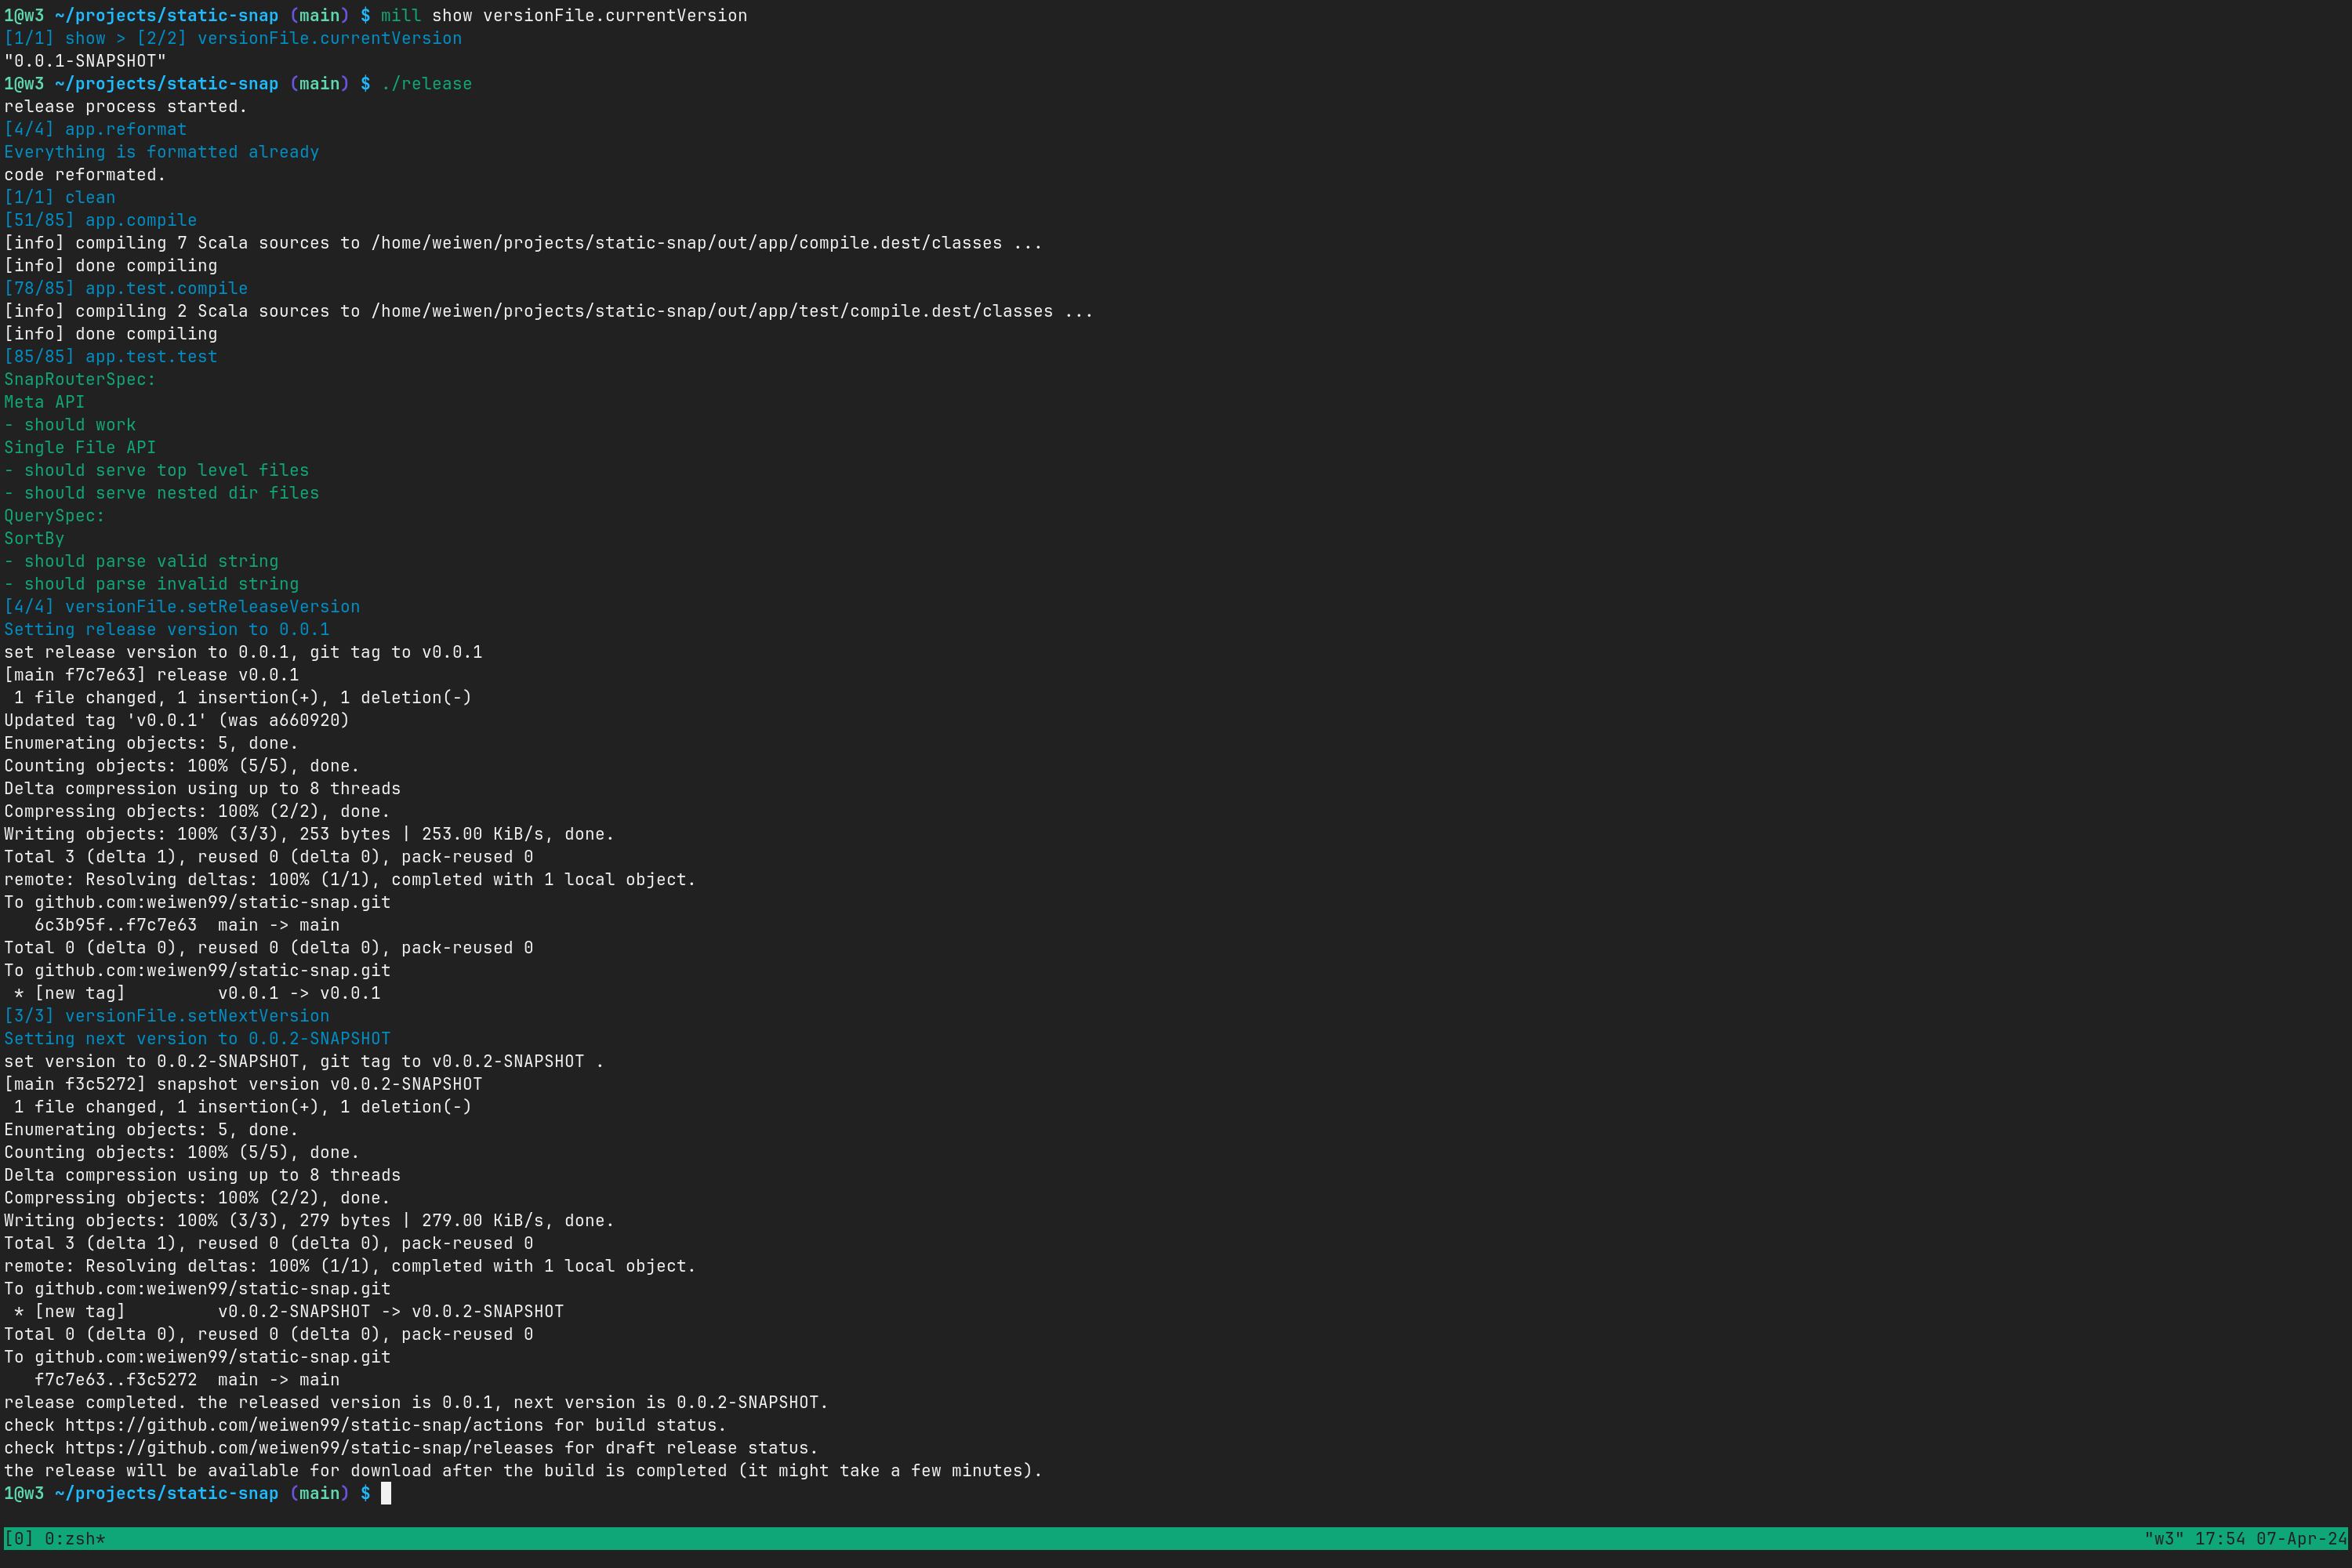Click the tmux host name "w3" in the status bar
Image resolution: width=2352 pixels, height=1568 pixels.
coord(2163,1538)
